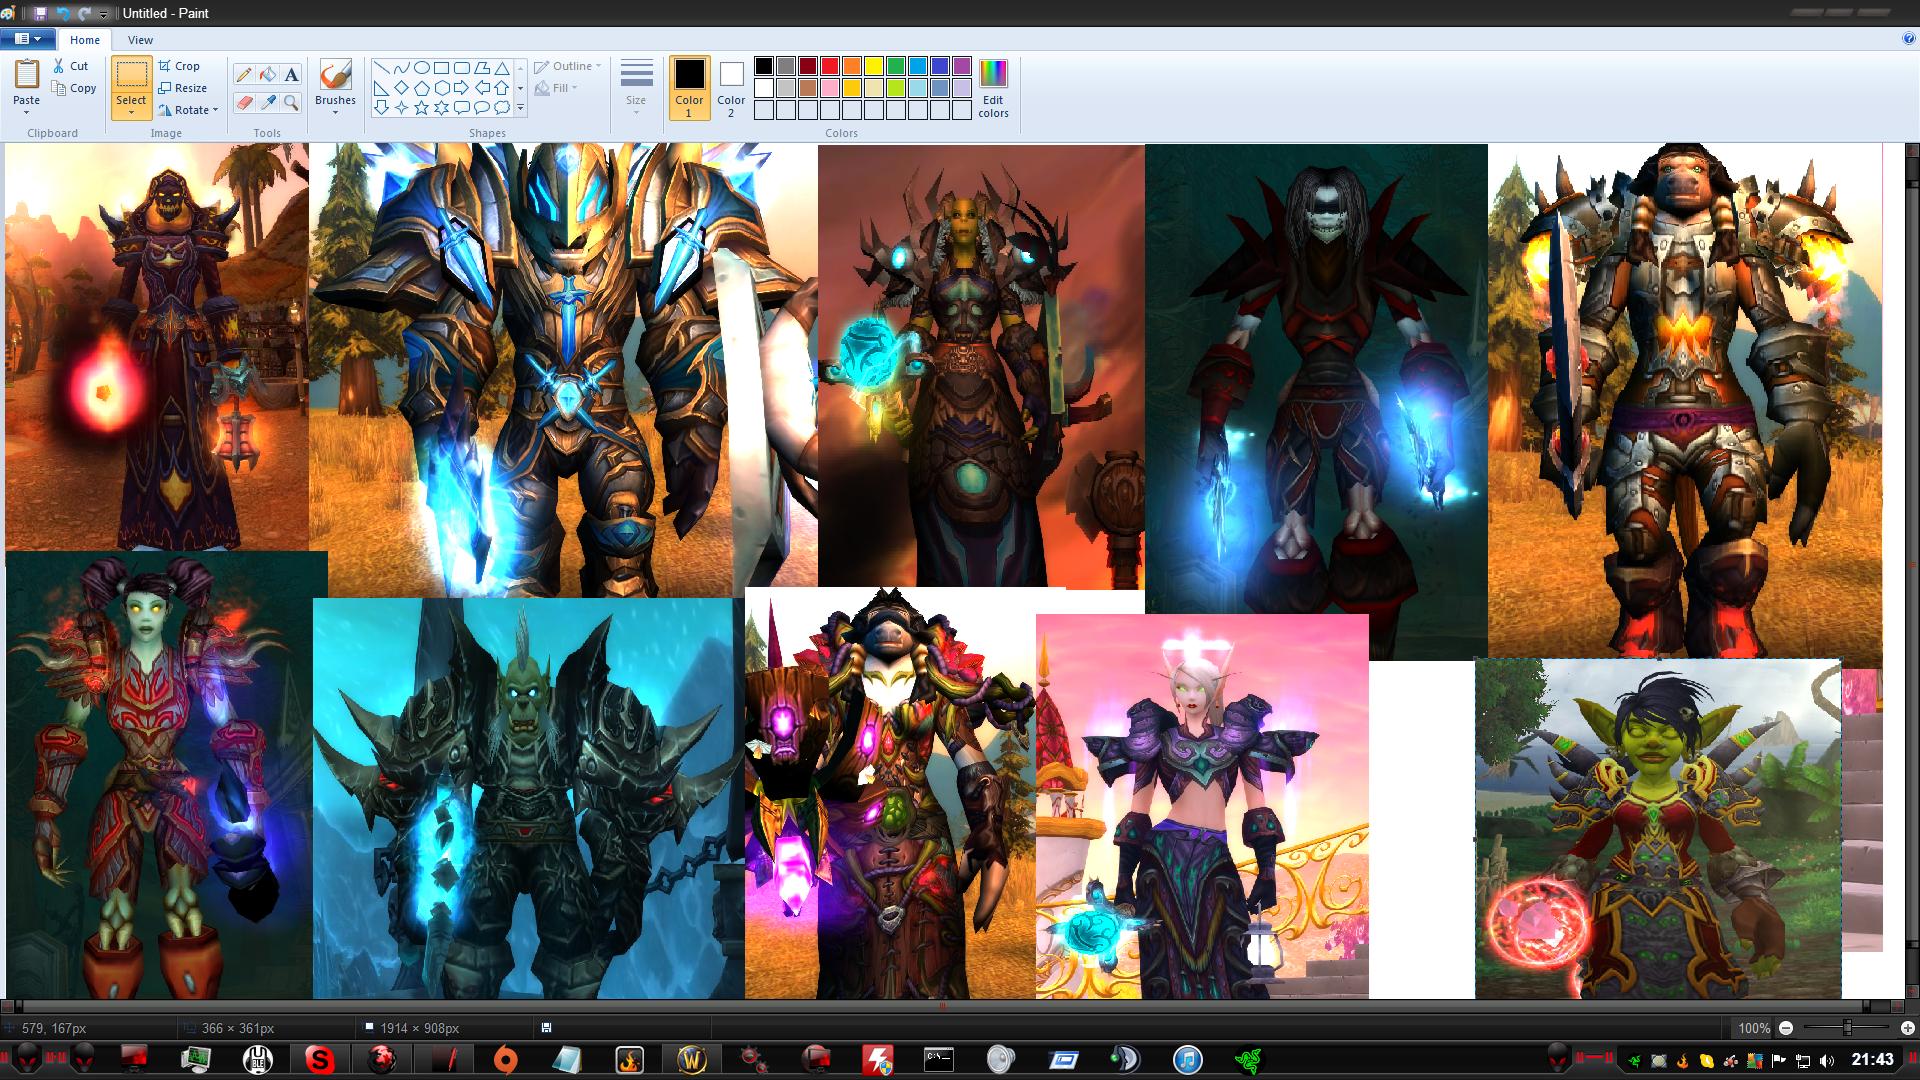Pick the yellow color swatch
The height and width of the screenshot is (1080, 1920).
(x=873, y=66)
